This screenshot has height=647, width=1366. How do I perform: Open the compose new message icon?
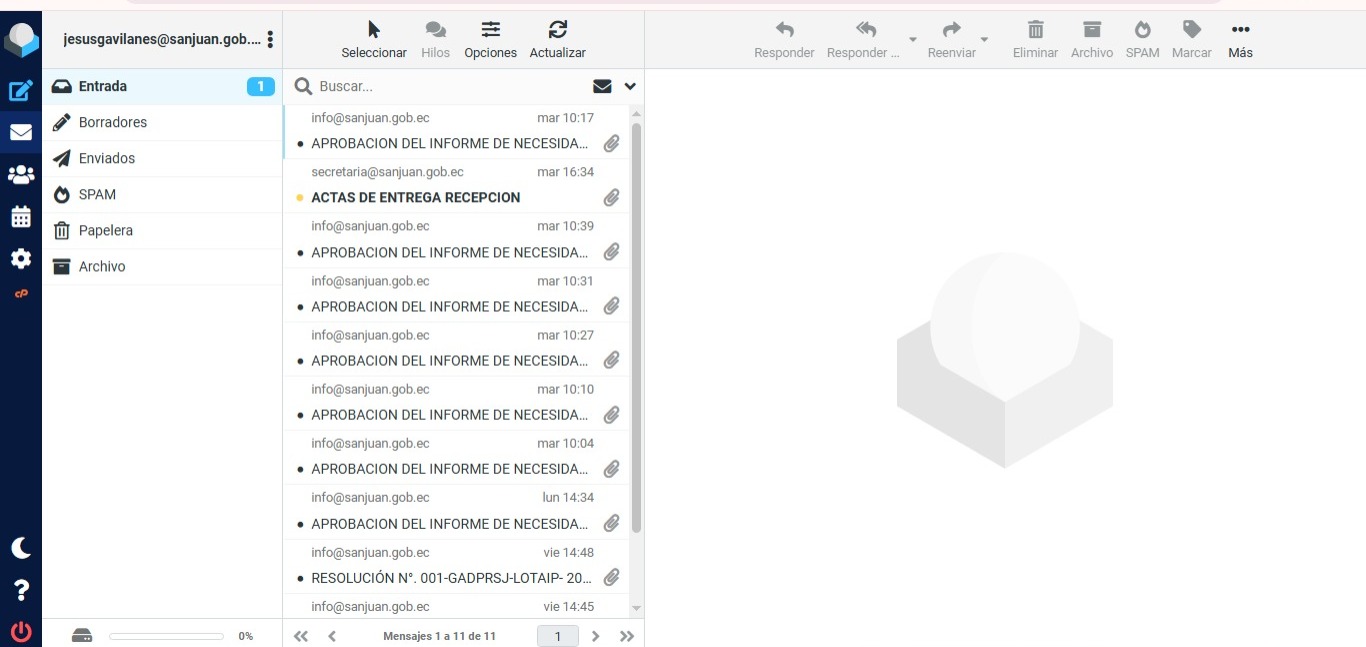point(20,92)
